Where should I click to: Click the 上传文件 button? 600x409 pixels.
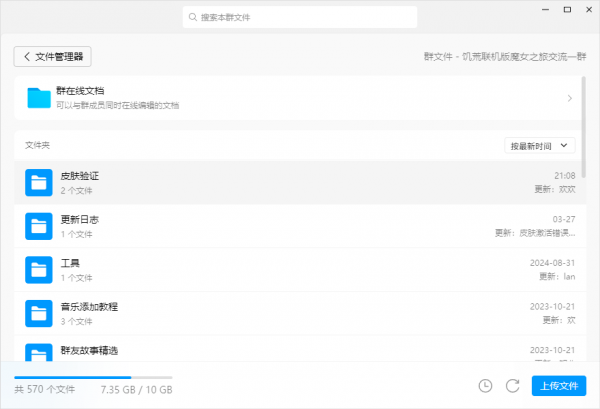pos(558,386)
